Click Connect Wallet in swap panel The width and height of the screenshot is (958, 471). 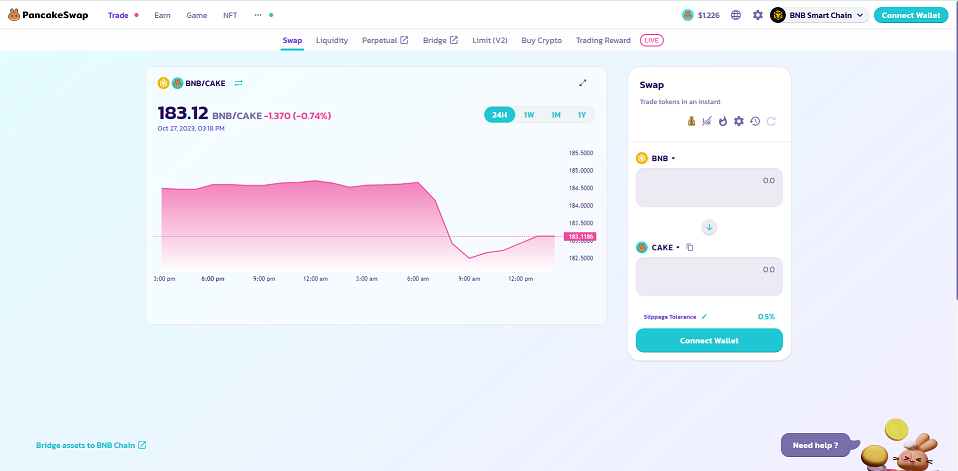(x=709, y=341)
